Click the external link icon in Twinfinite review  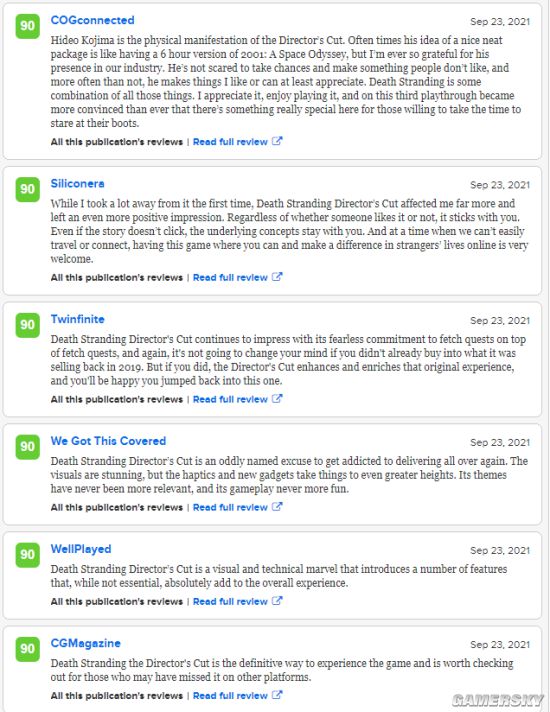coord(277,399)
